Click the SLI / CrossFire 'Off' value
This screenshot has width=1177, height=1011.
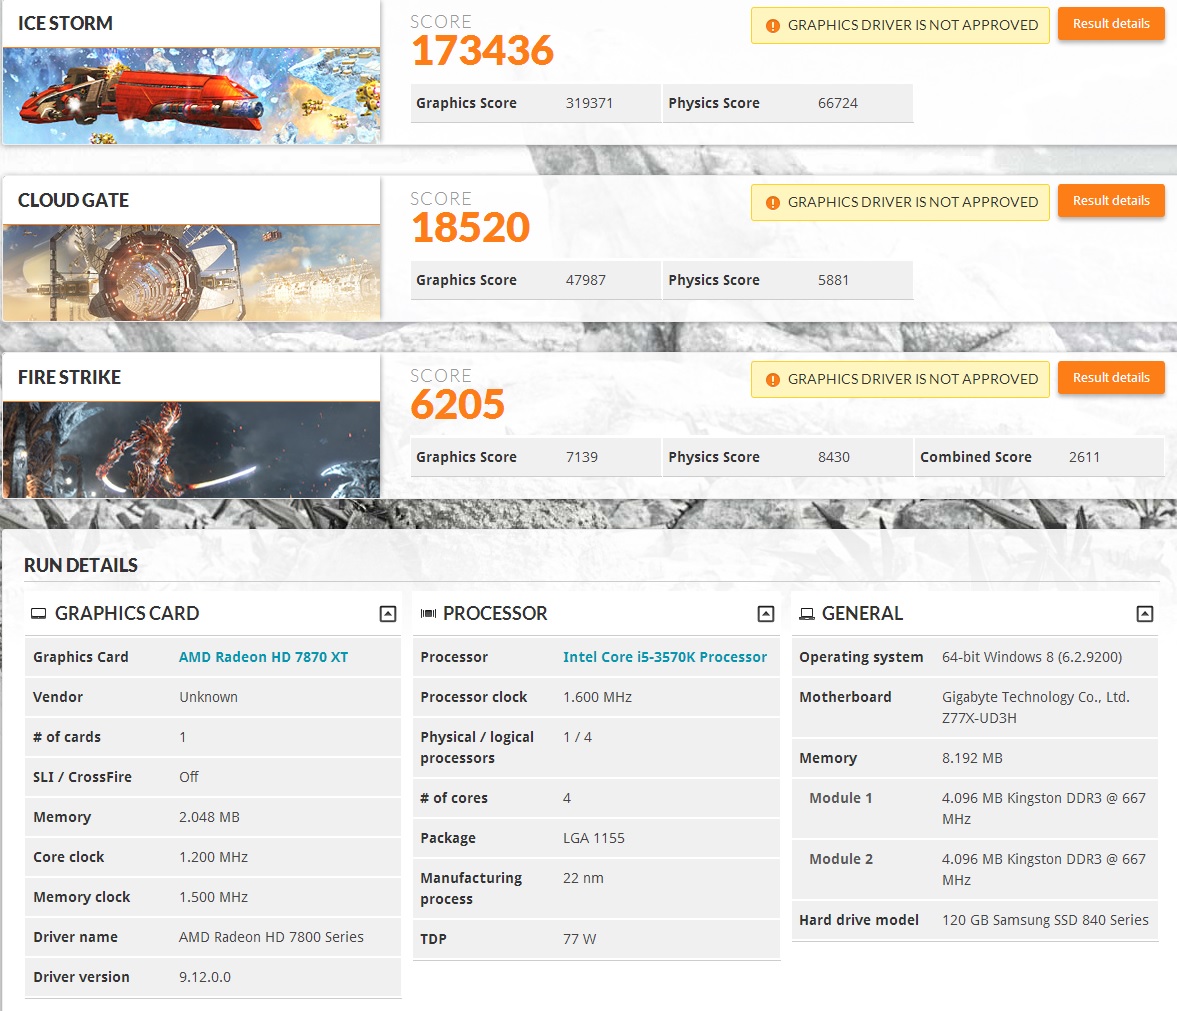pyautogui.click(x=188, y=778)
